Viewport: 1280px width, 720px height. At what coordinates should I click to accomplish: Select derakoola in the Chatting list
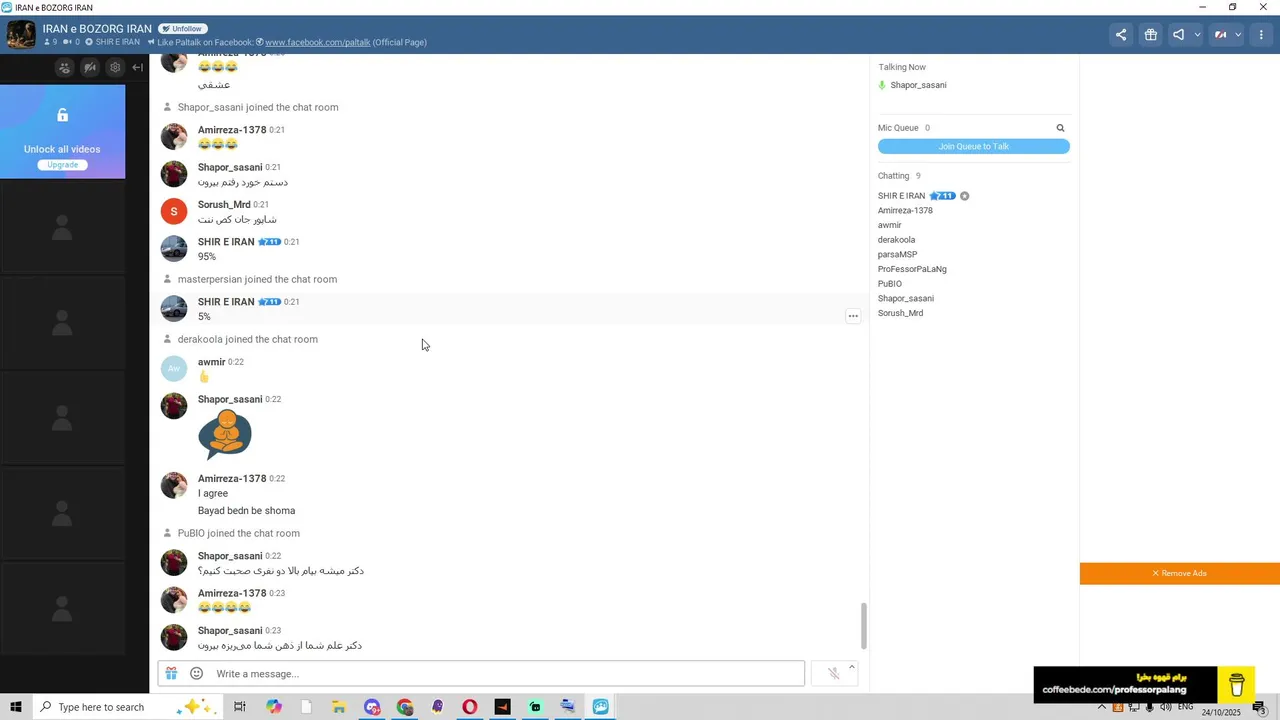tap(896, 240)
